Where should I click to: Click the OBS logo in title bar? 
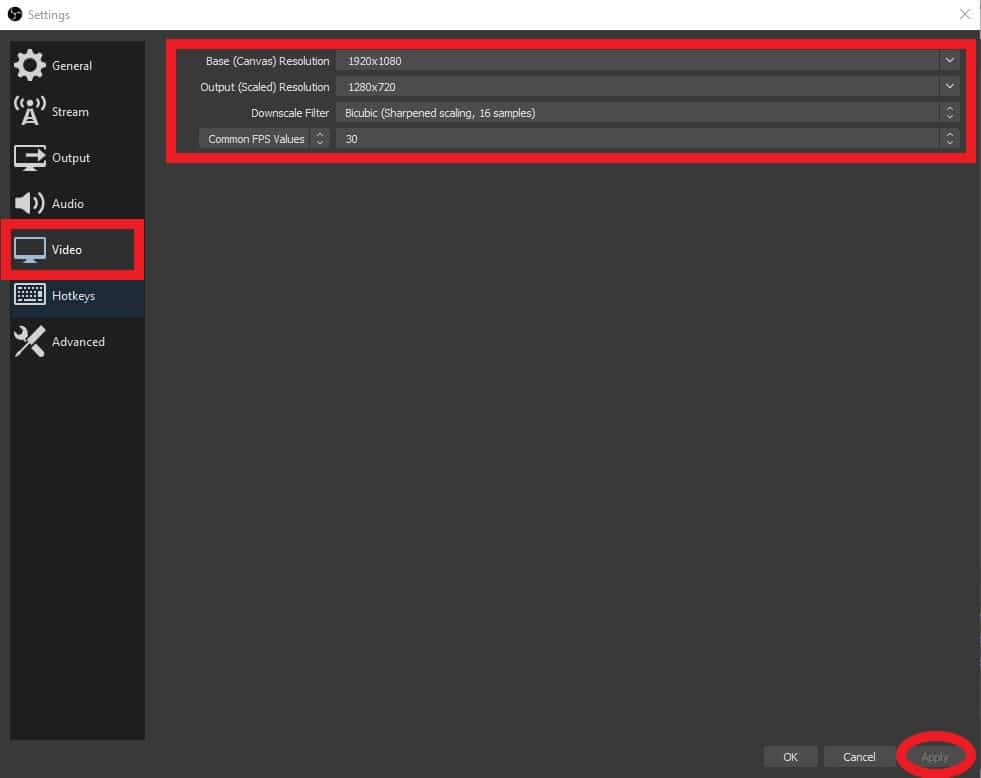(x=15, y=15)
